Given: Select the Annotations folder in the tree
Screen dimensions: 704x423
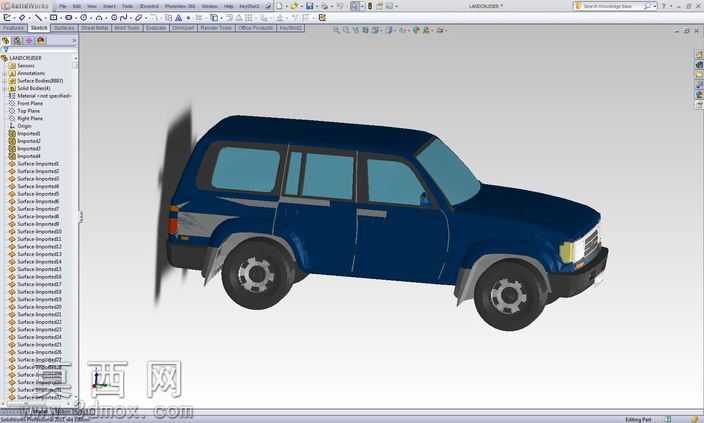Looking at the screenshot, I should click(x=31, y=73).
